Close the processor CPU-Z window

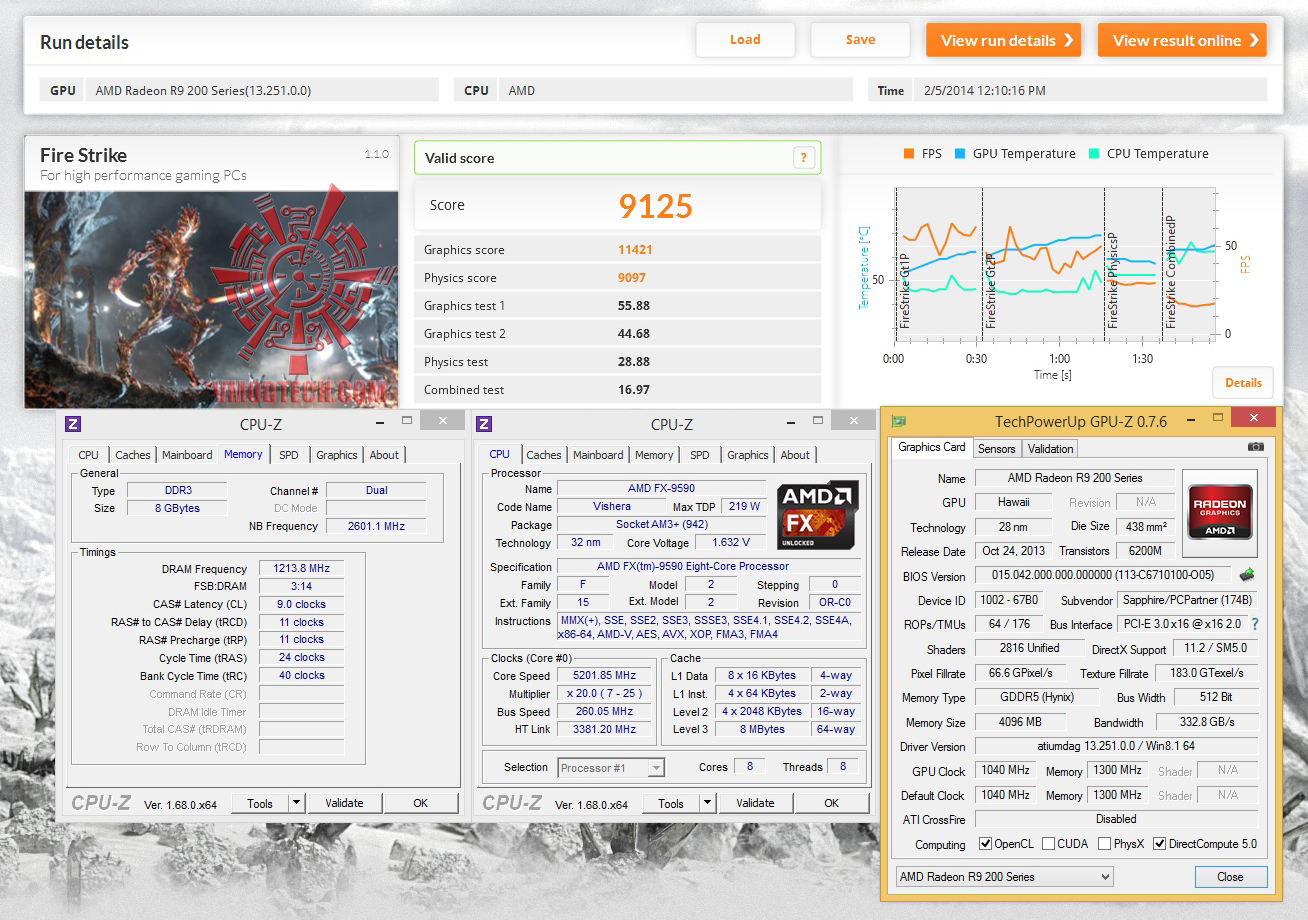[854, 420]
